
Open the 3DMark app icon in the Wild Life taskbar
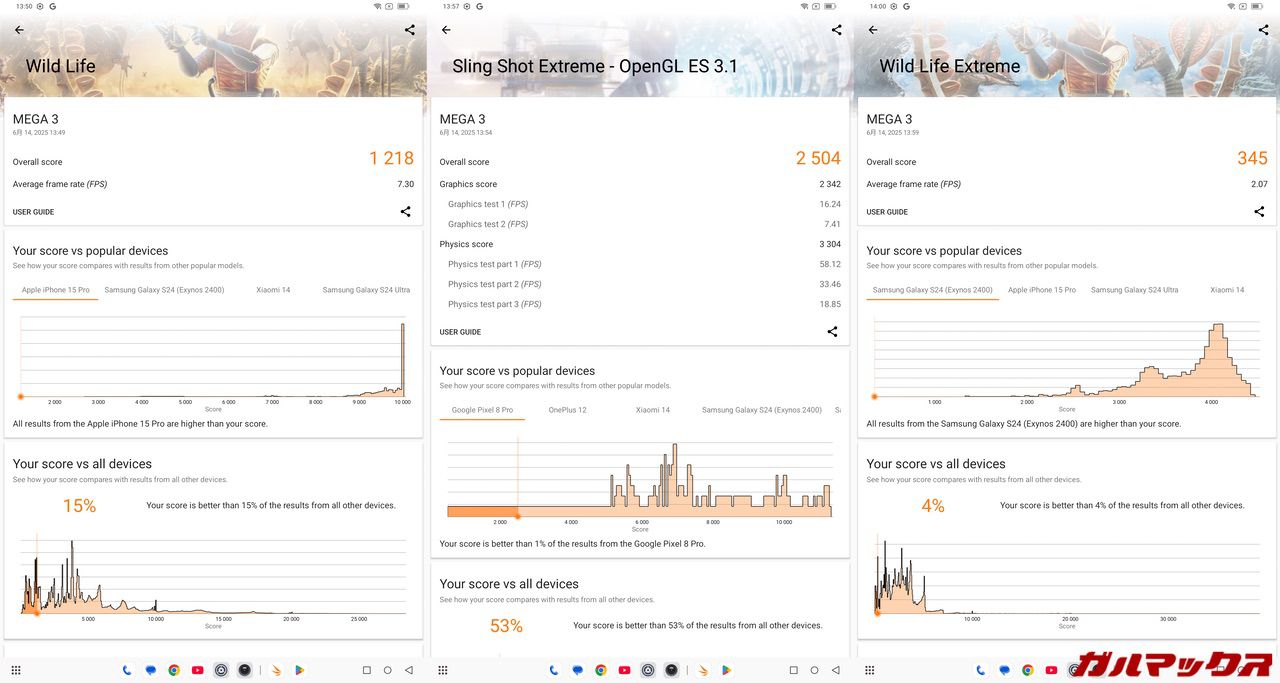coord(277,670)
